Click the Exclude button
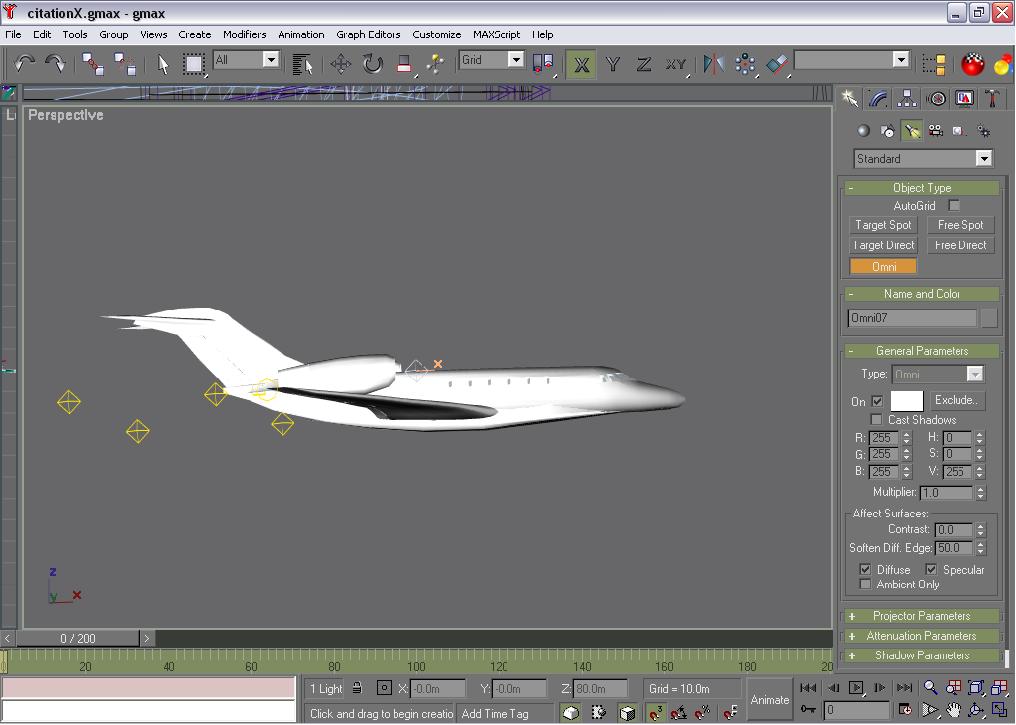Viewport: 1016px width, 725px height. click(956, 400)
